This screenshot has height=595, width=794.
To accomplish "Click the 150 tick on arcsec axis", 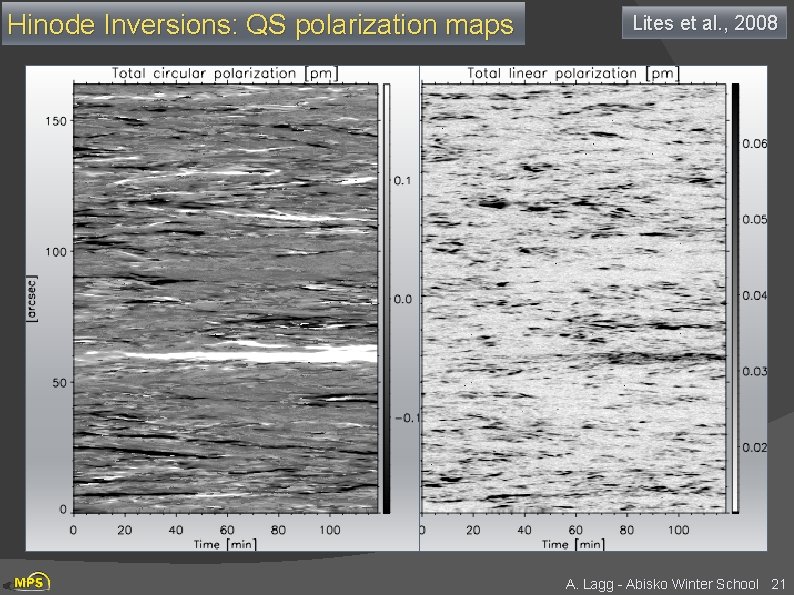I will [56, 121].
